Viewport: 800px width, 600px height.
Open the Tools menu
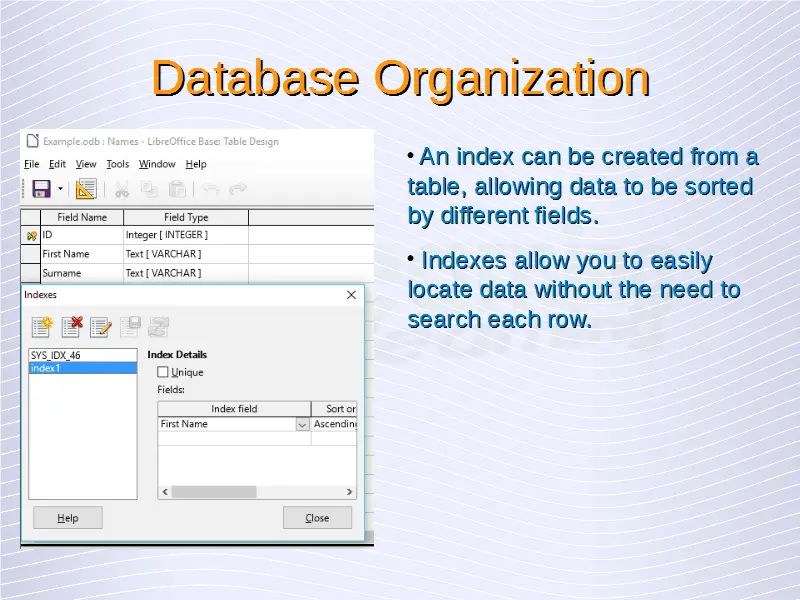click(x=117, y=164)
